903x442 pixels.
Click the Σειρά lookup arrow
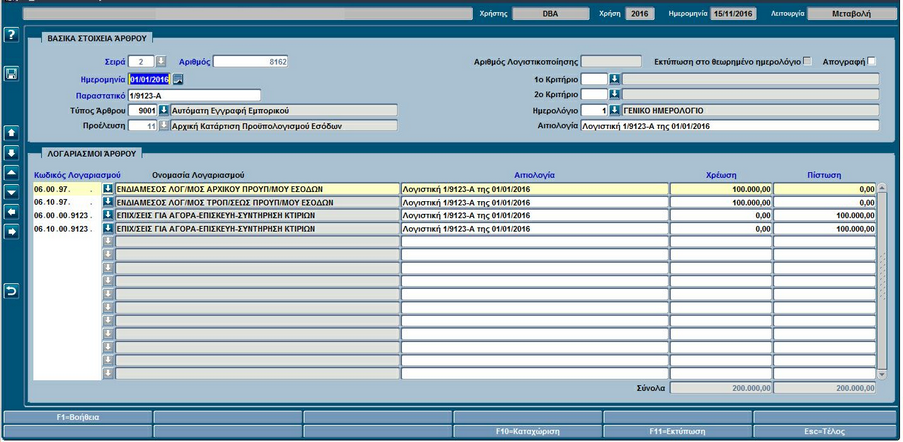tap(161, 61)
